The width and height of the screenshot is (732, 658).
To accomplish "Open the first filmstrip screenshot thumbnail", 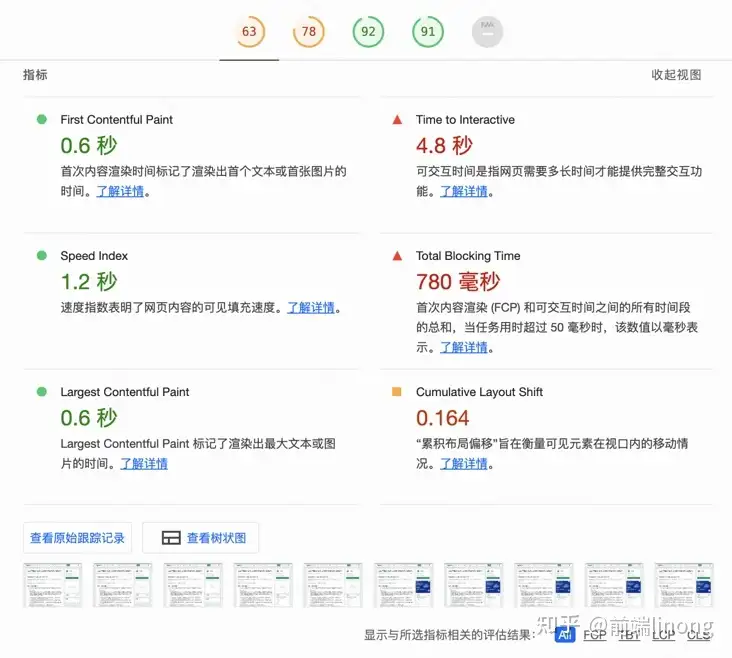I will (52, 586).
